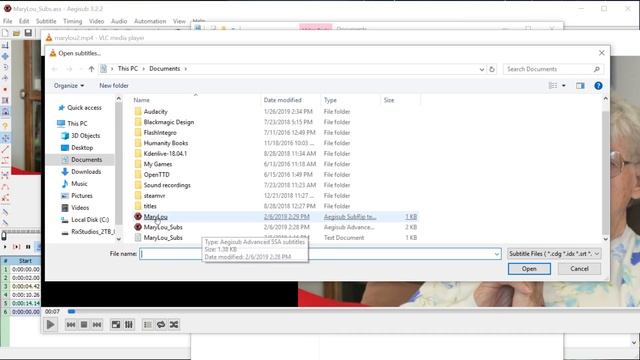Select MaryLou_Subs Aegisub Advanced file

tap(163, 227)
